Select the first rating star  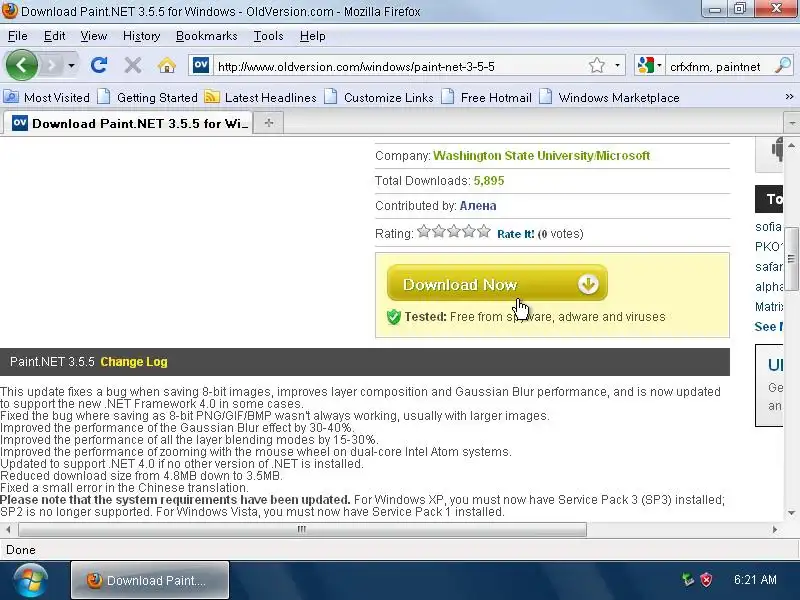coord(423,232)
